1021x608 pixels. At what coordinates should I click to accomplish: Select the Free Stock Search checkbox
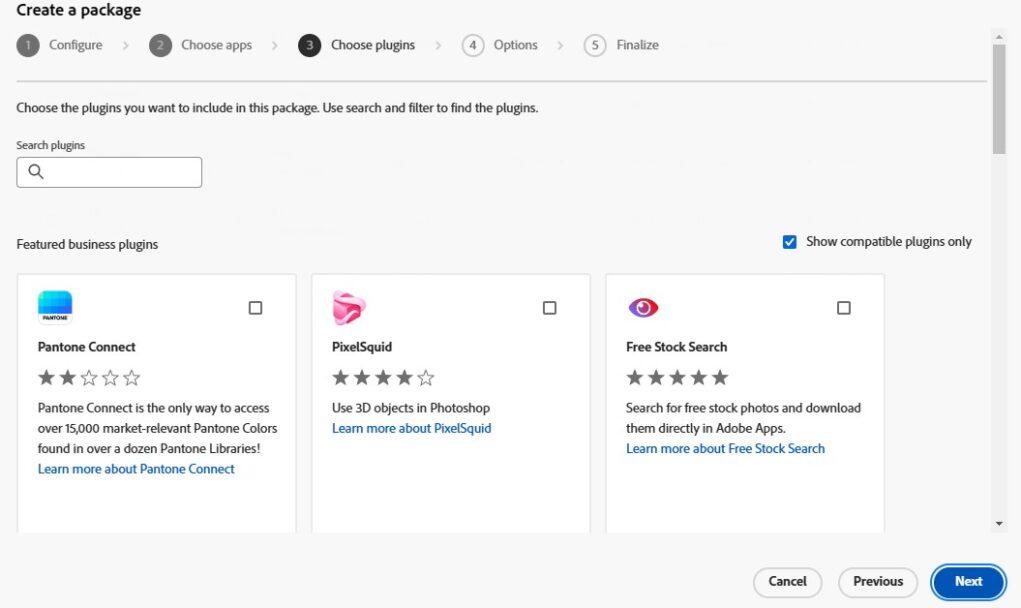point(843,307)
